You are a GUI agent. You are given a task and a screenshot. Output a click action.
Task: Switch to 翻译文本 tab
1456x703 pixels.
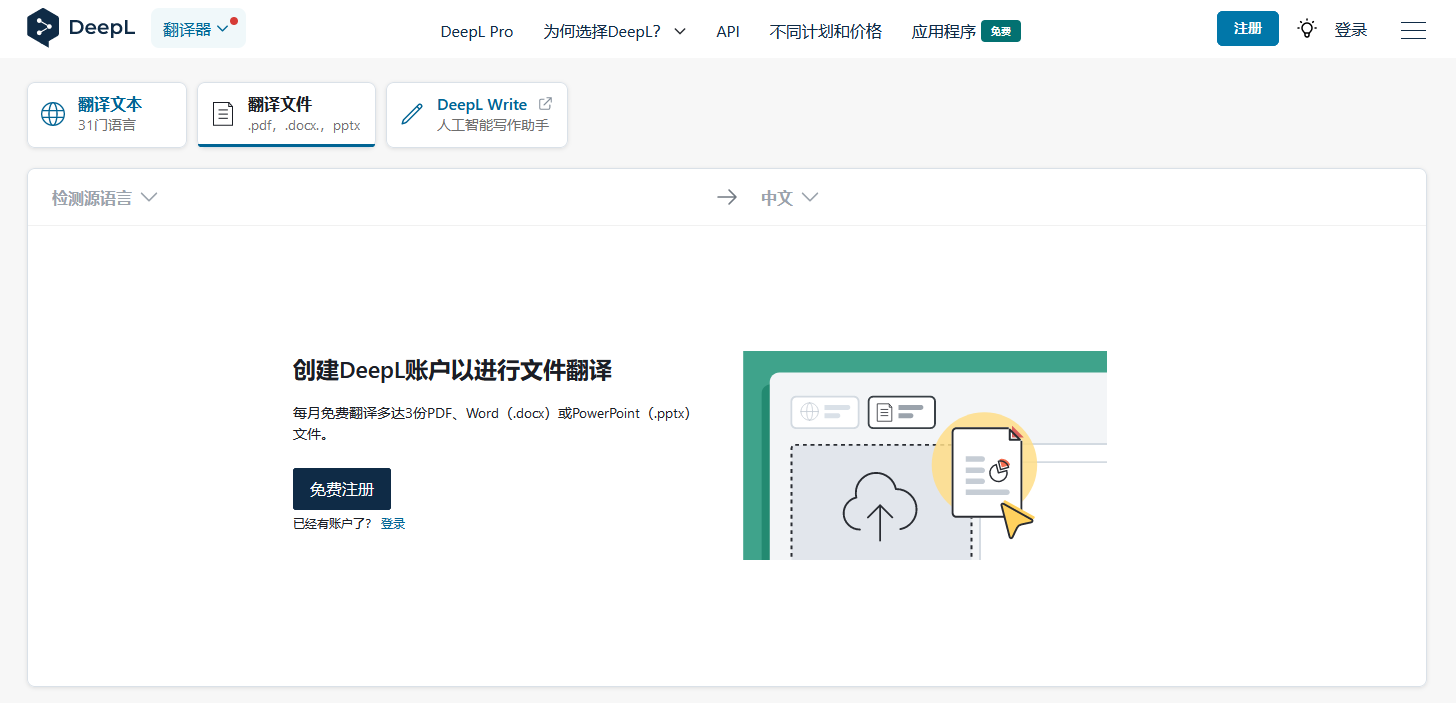click(x=107, y=114)
